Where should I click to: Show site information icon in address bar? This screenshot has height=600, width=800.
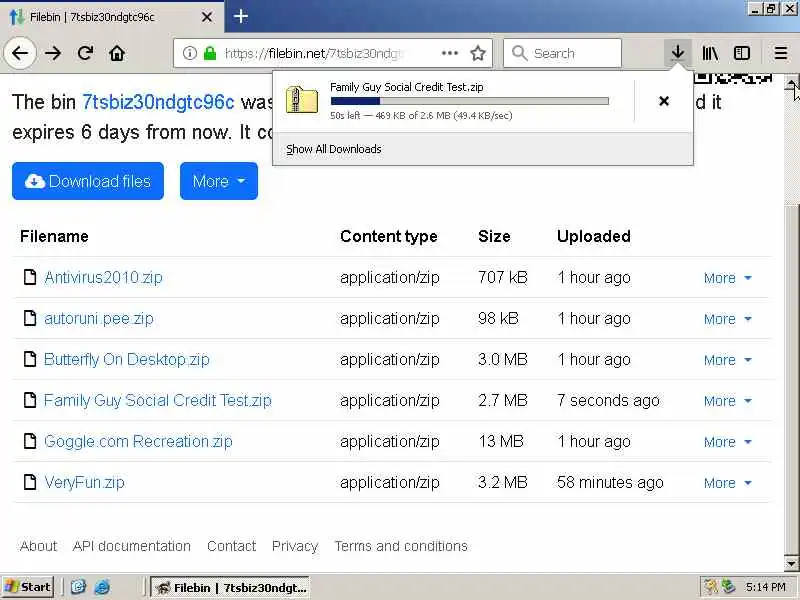(x=190, y=53)
